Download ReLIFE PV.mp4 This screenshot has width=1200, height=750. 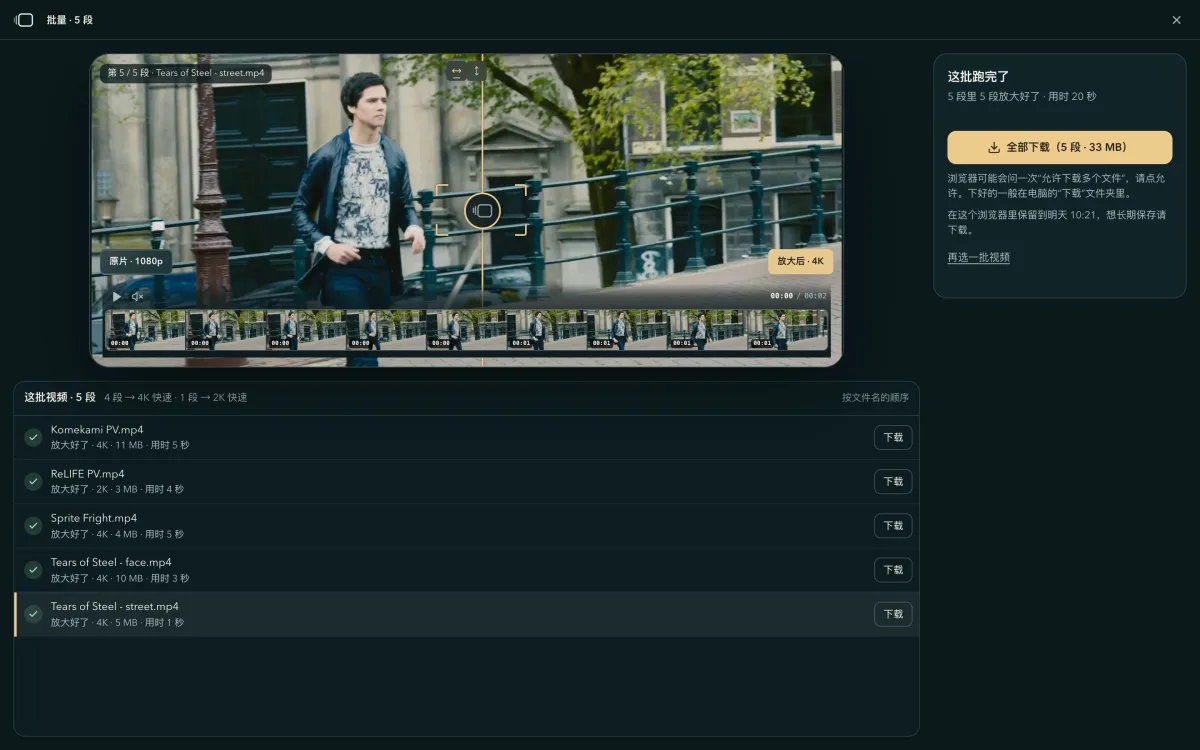click(893, 481)
